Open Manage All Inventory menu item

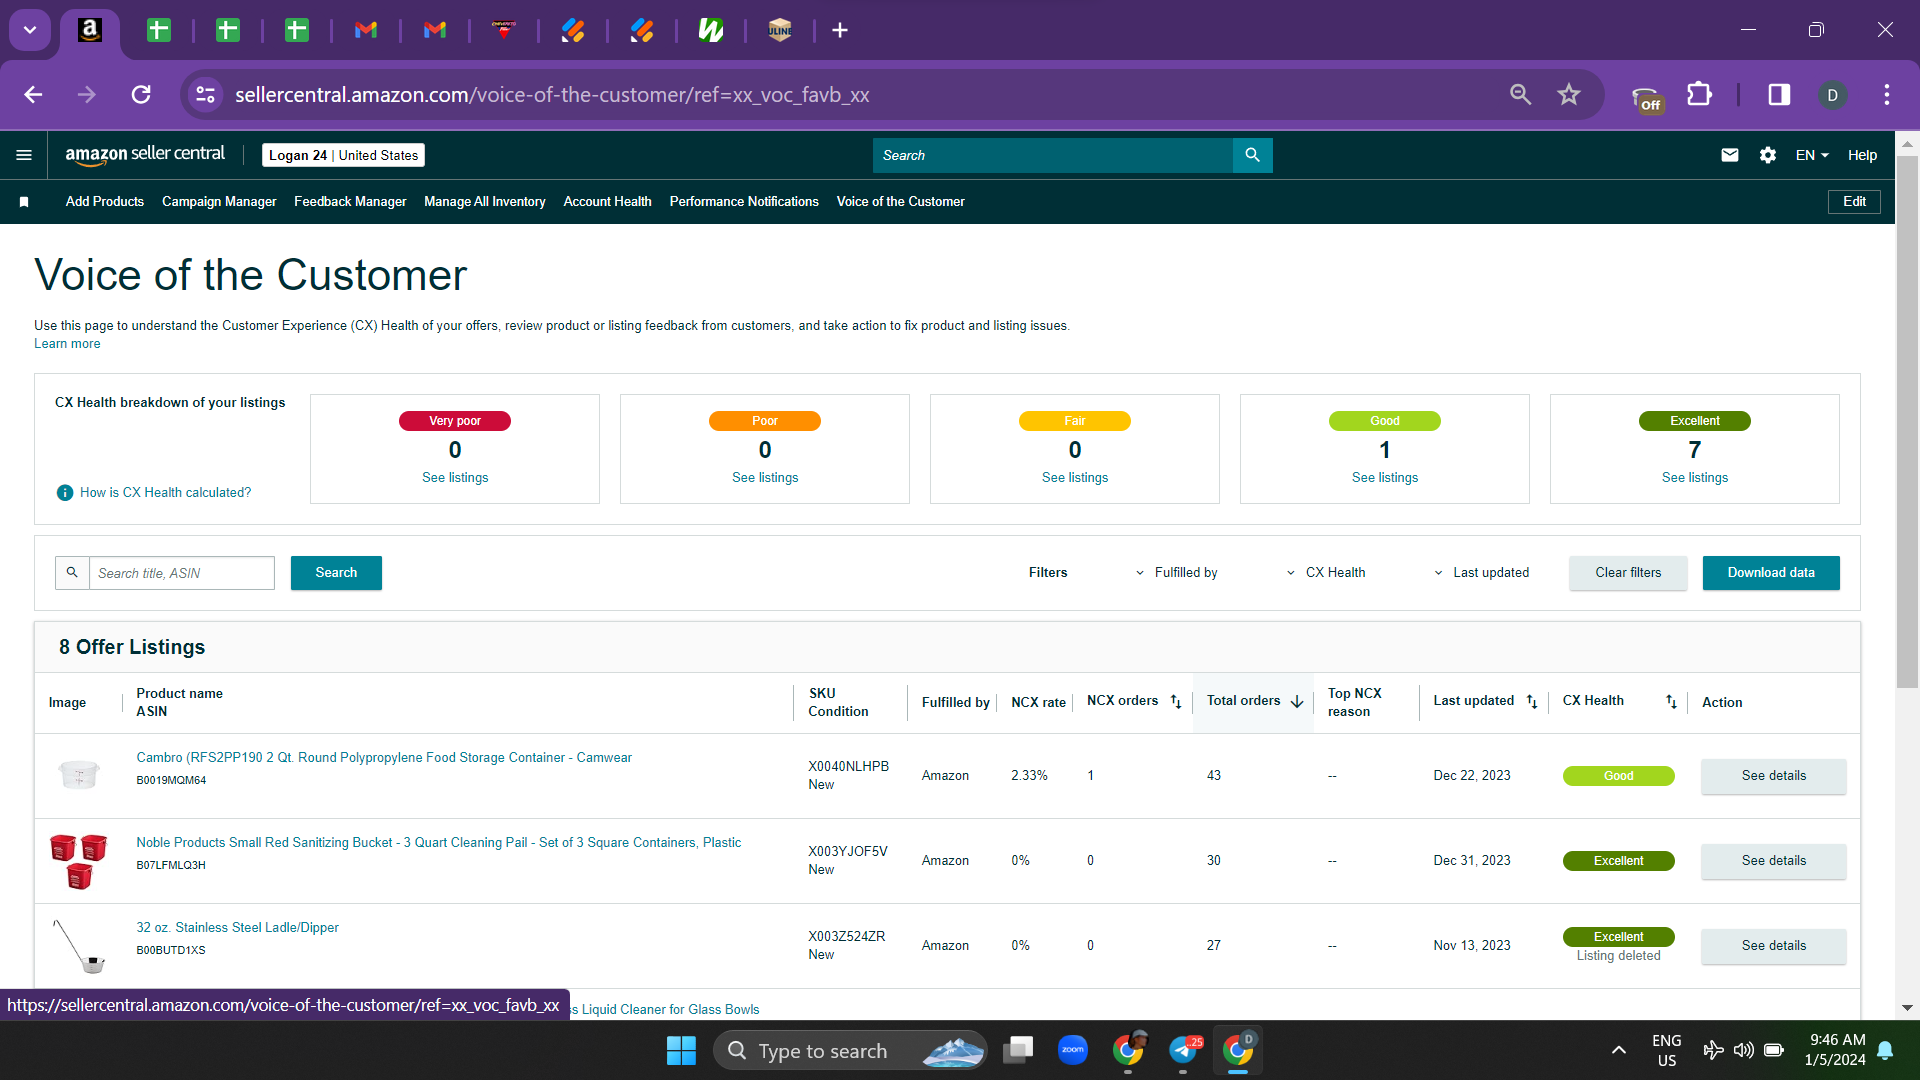[x=485, y=202]
